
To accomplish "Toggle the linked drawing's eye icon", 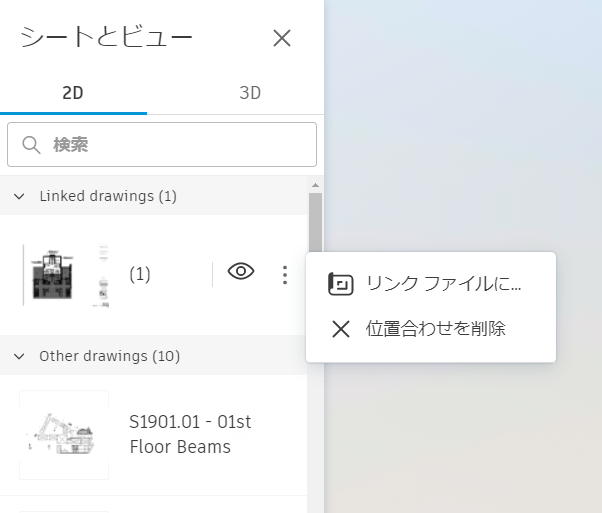I will pos(241,273).
